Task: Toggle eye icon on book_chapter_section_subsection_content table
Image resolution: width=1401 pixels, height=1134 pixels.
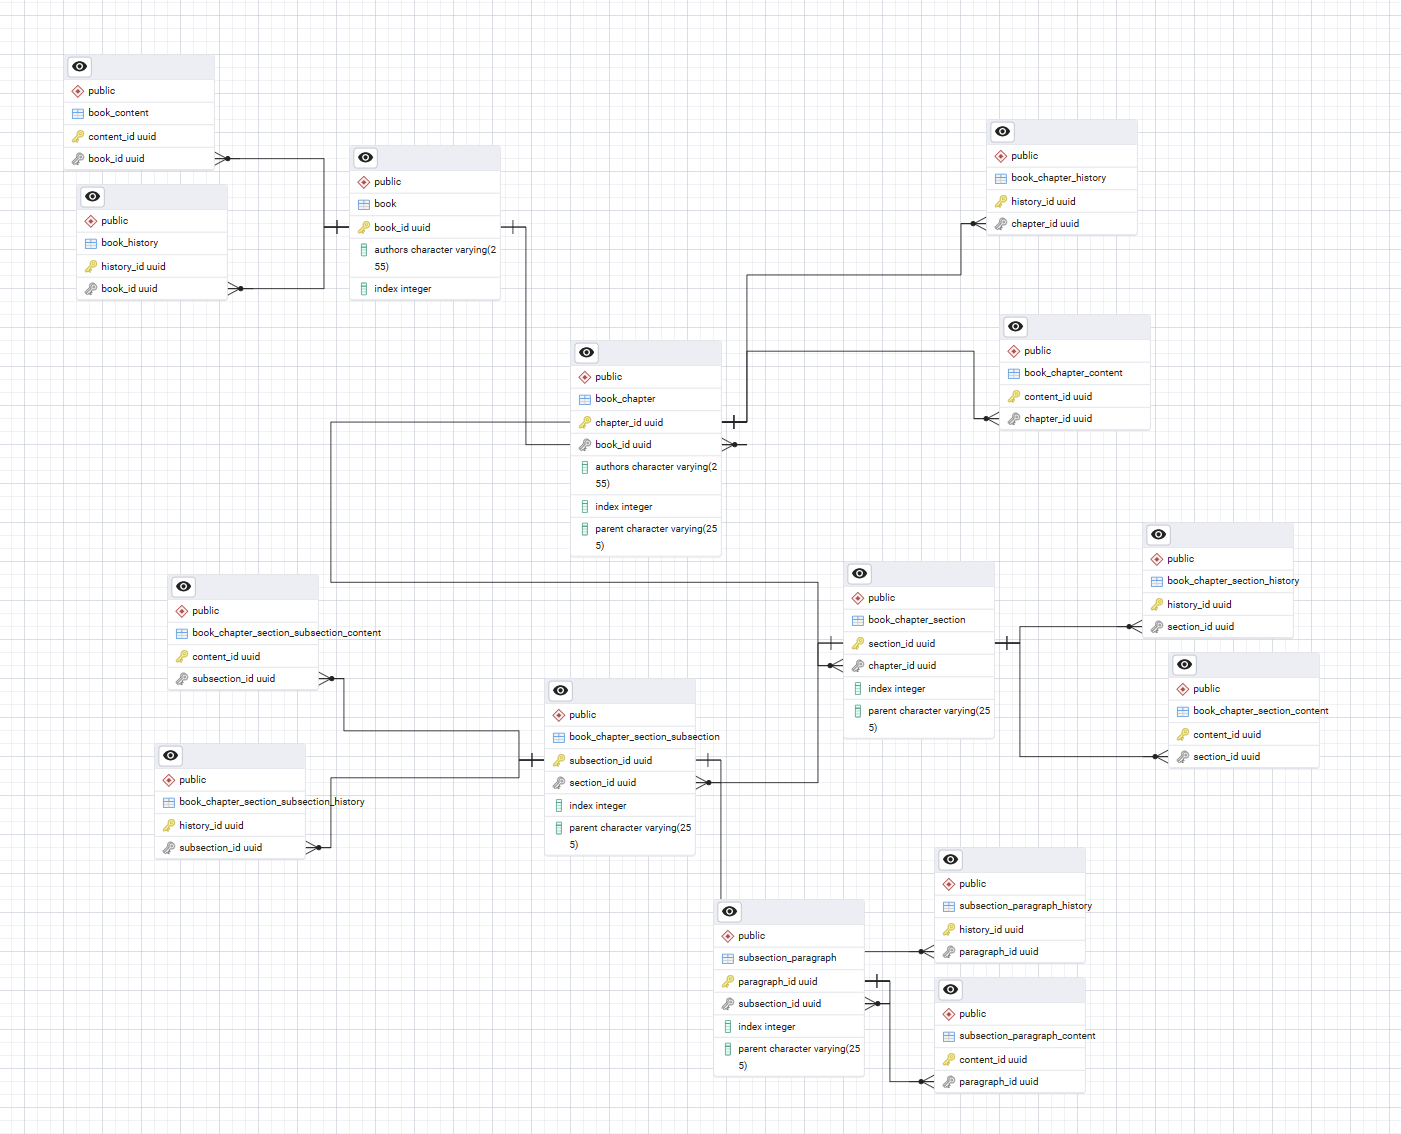Action: 184,587
